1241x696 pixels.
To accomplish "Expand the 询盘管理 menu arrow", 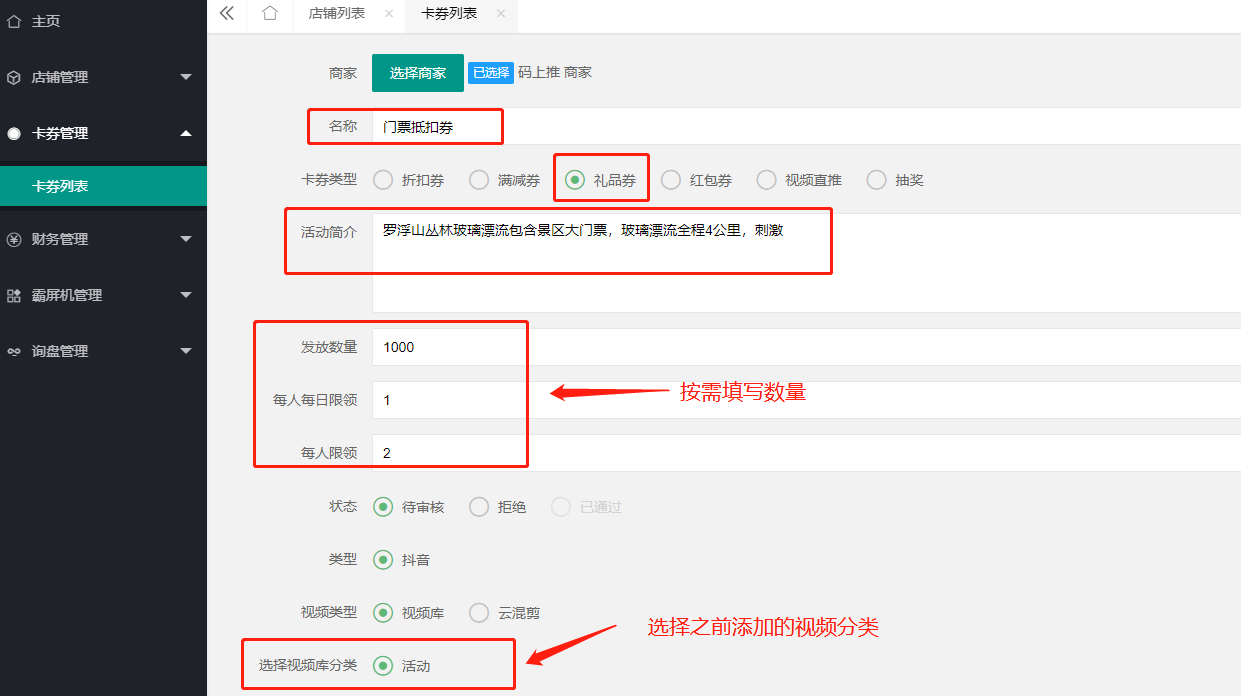I will [x=186, y=351].
